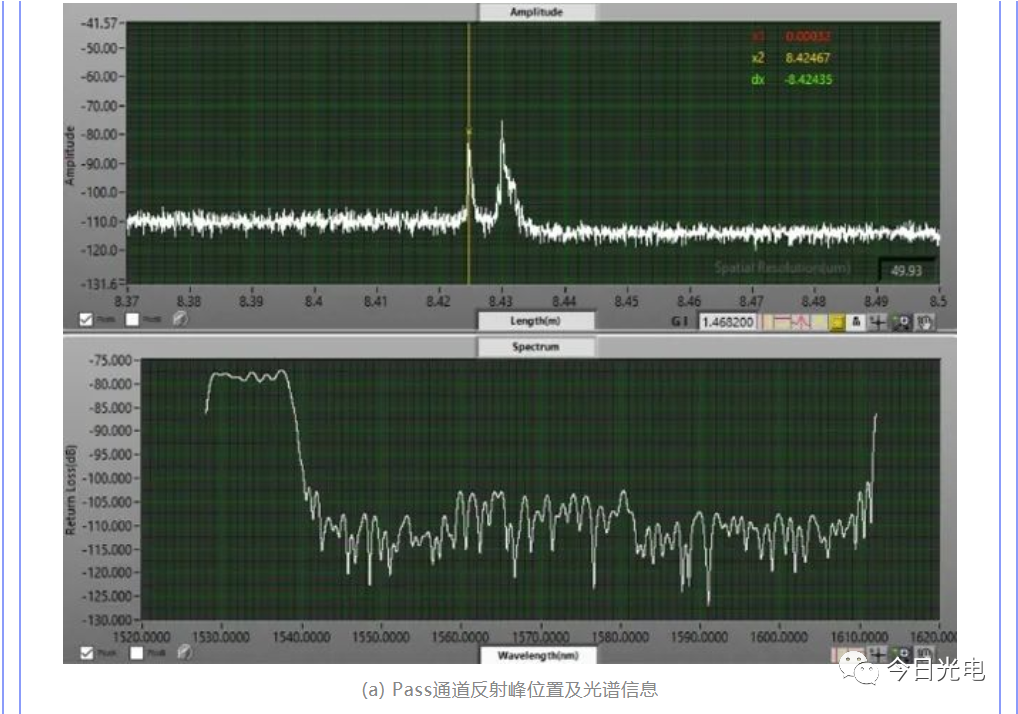The width and height of the screenshot is (1018, 714).
Task: Select the zoom magnifier tool in Amplitude toolbar
Action: [902, 322]
